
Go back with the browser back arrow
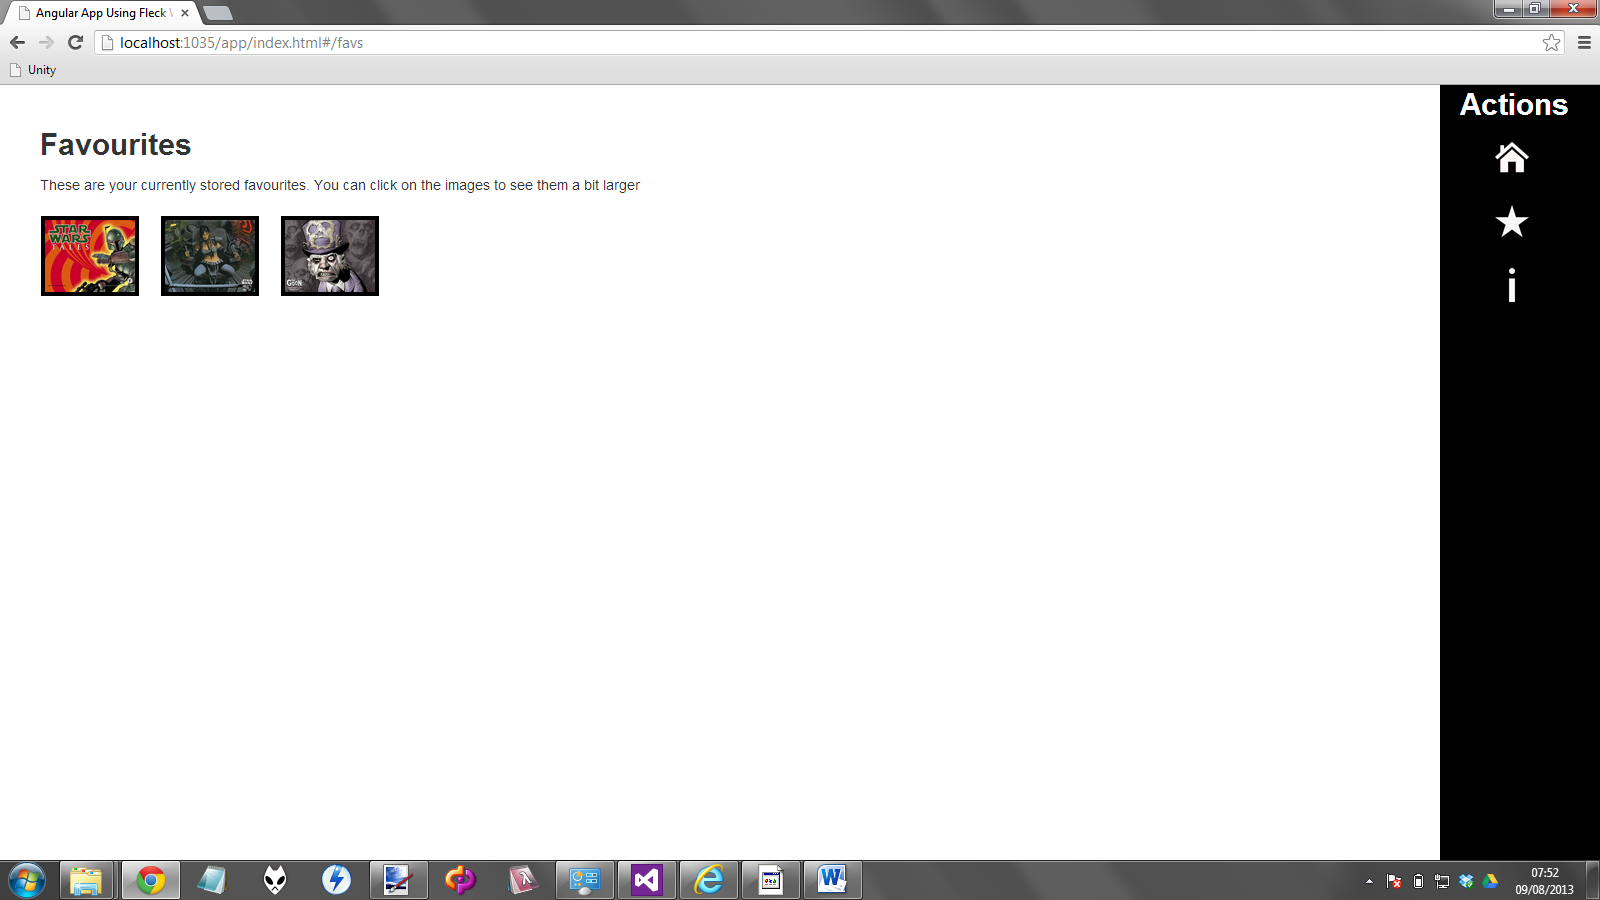tap(17, 42)
